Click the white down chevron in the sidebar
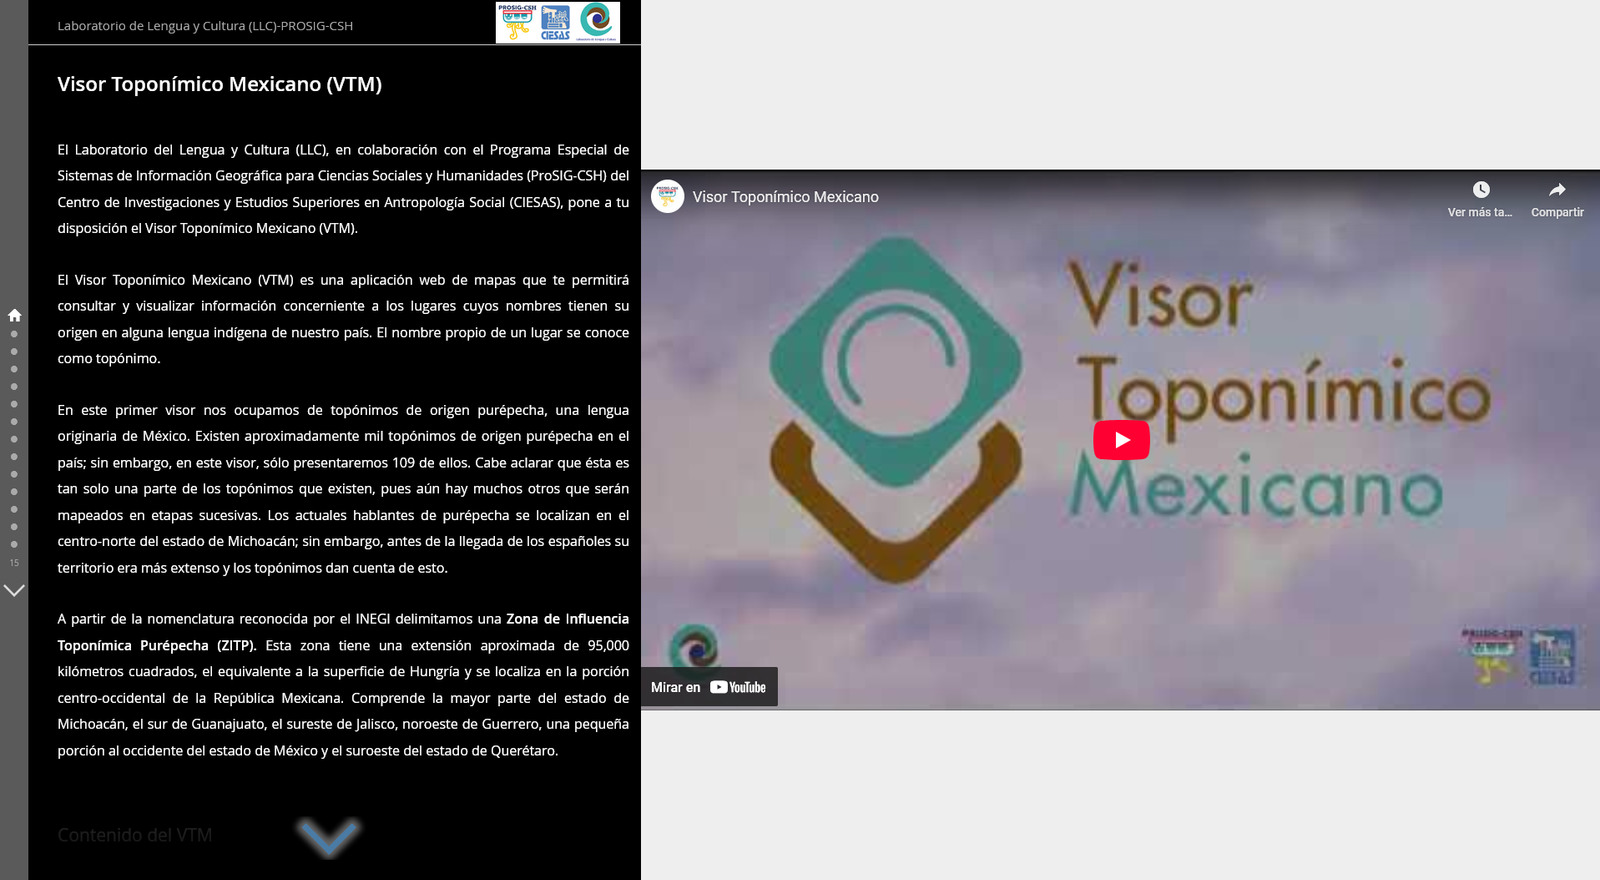The image size is (1600, 880). point(14,591)
